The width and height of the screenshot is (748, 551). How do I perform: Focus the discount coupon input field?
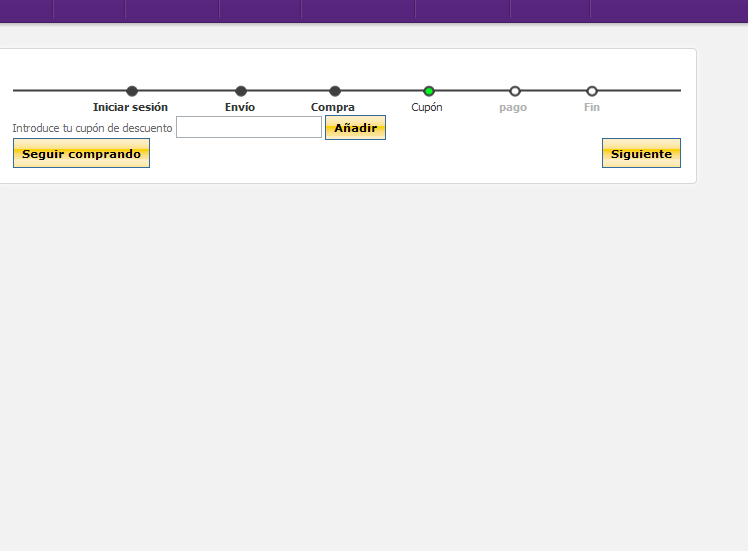point(249,127)
